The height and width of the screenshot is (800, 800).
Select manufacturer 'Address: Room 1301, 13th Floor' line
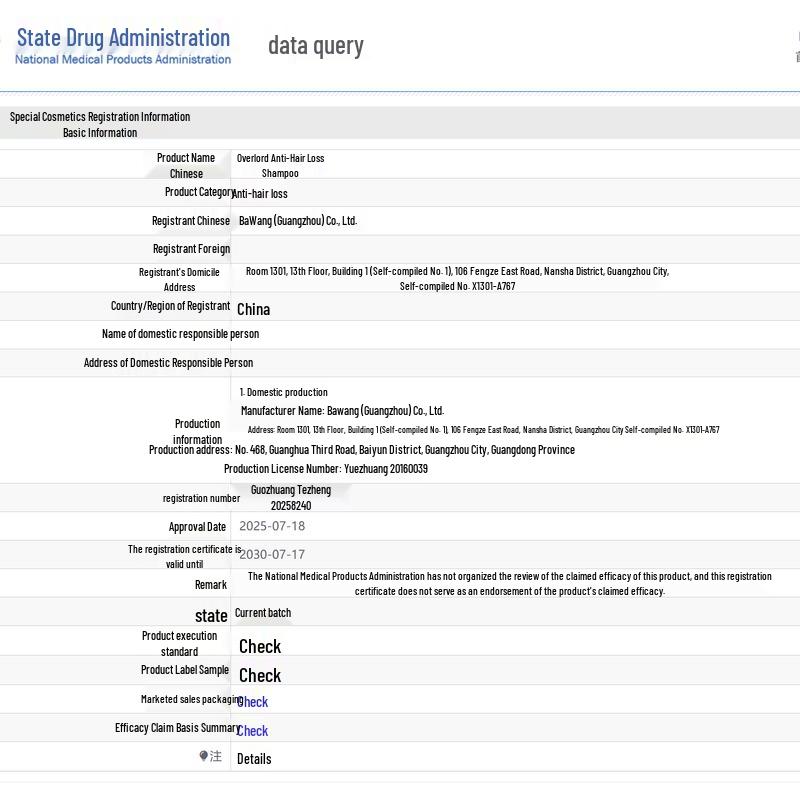484,430
